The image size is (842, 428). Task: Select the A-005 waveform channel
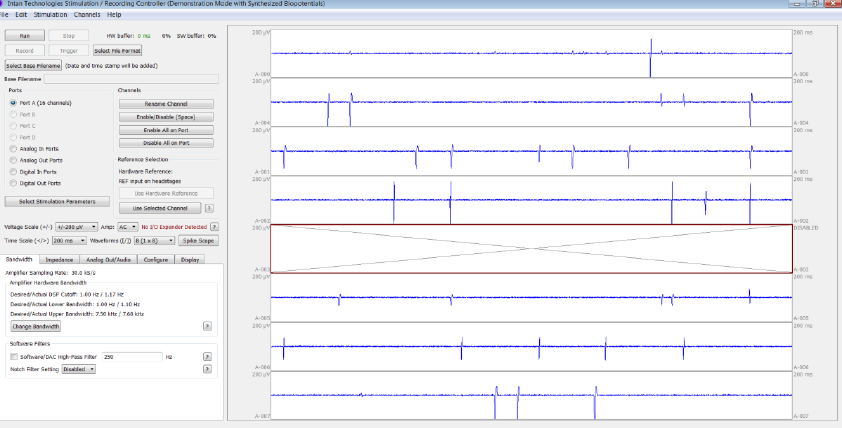tap(531, 298)
